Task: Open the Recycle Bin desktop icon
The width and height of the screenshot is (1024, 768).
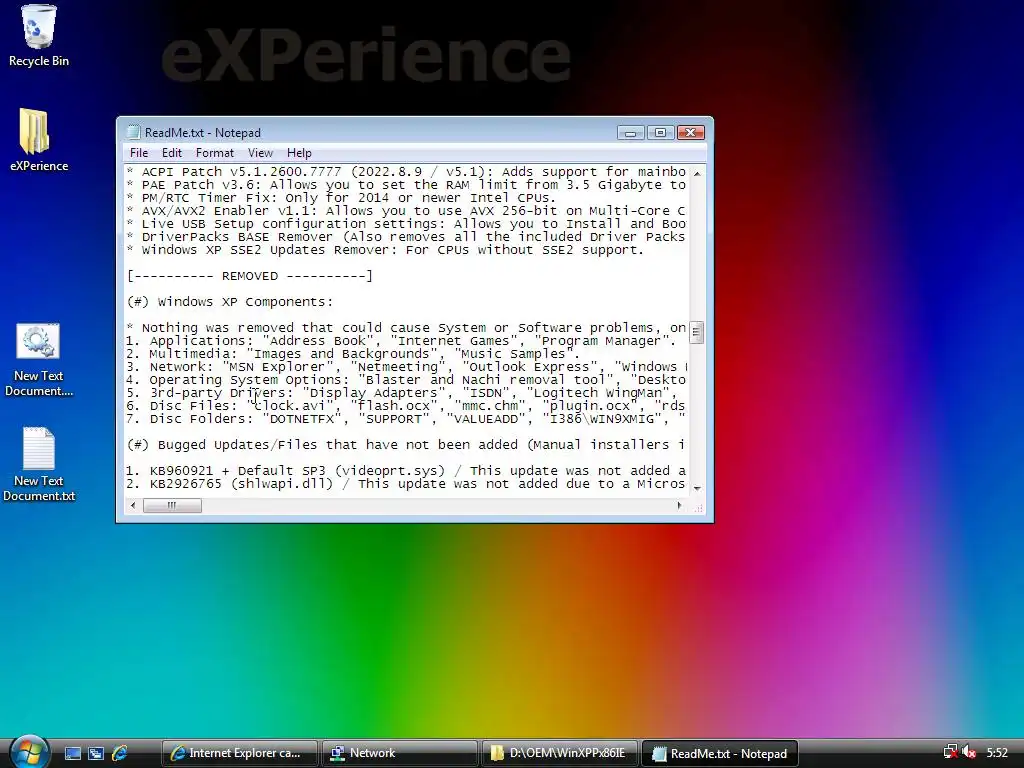Action: (x=39, y=36)
